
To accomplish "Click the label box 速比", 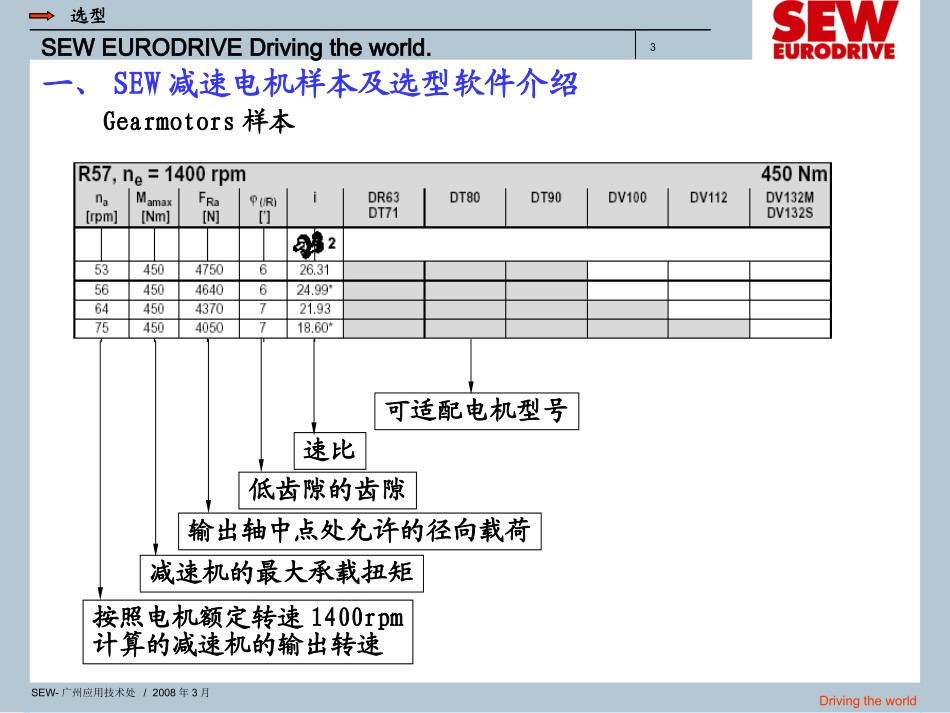I will coord(330,451).
